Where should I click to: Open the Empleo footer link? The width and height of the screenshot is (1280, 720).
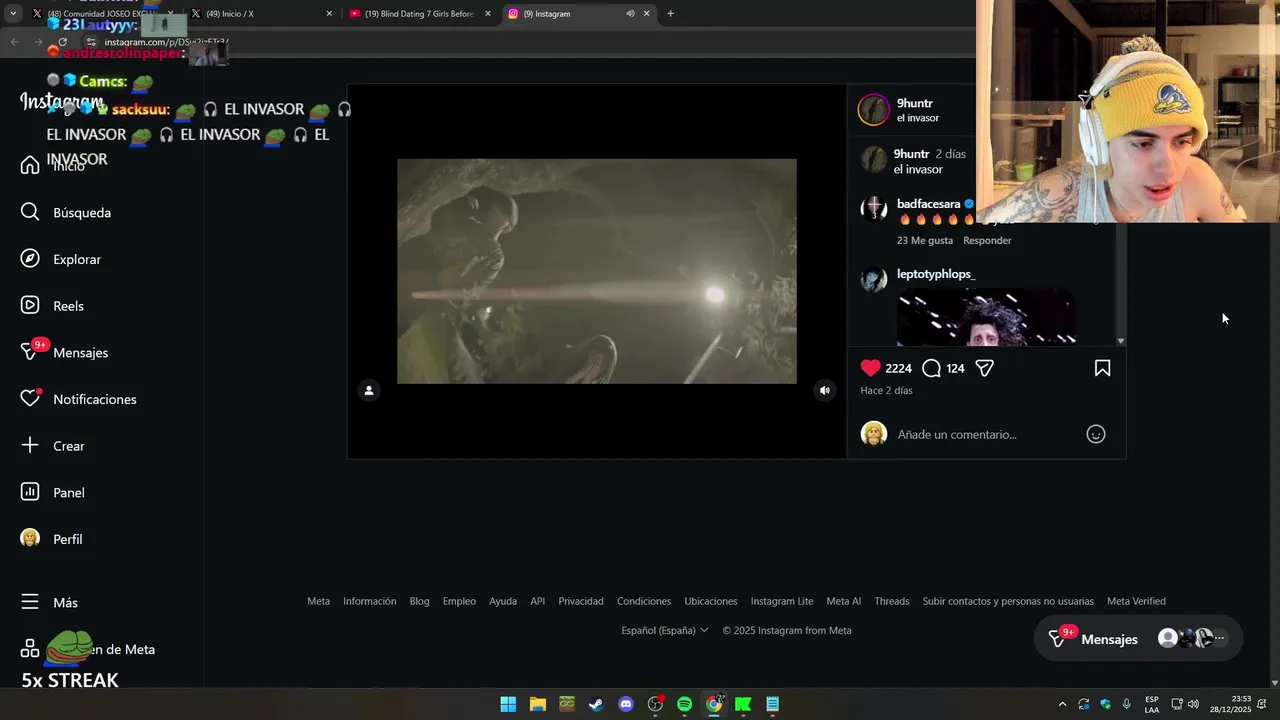(x=459, y=601)
